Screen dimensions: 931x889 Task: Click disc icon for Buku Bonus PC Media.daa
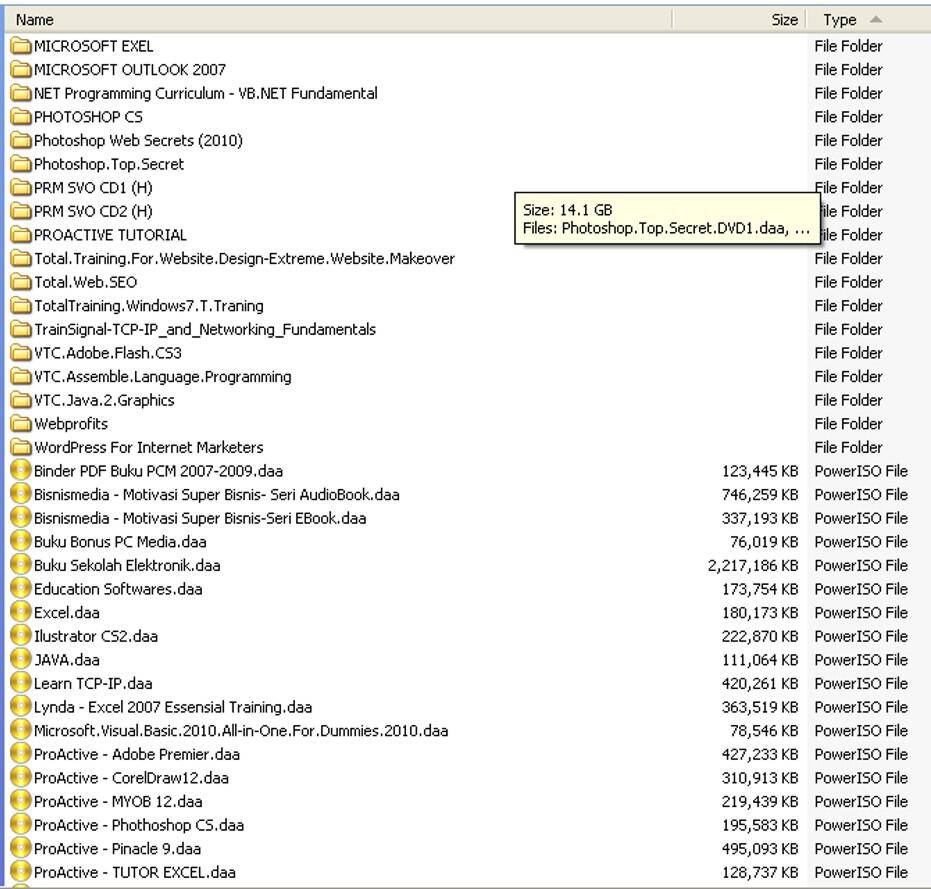click(21, 542)
